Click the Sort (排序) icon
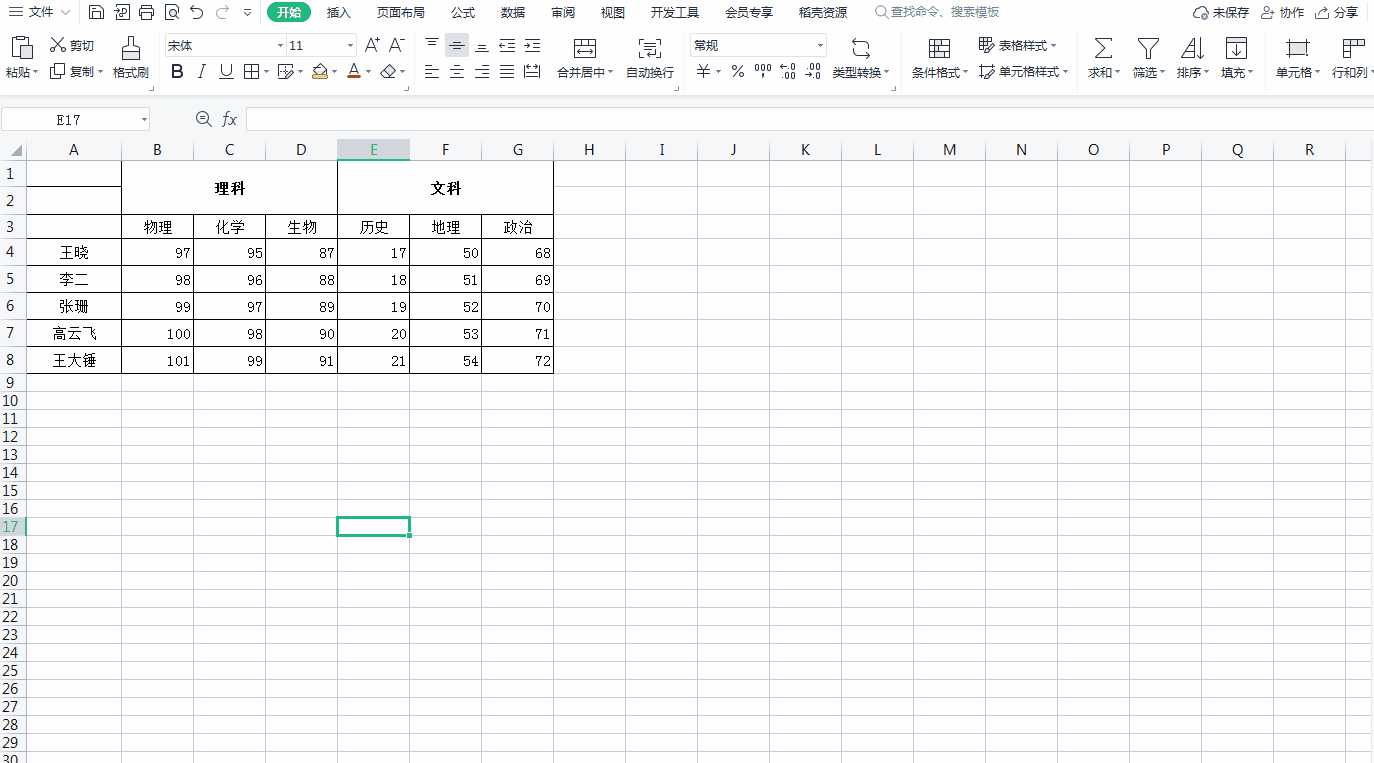1374x763 pixels. point(1193,48)
